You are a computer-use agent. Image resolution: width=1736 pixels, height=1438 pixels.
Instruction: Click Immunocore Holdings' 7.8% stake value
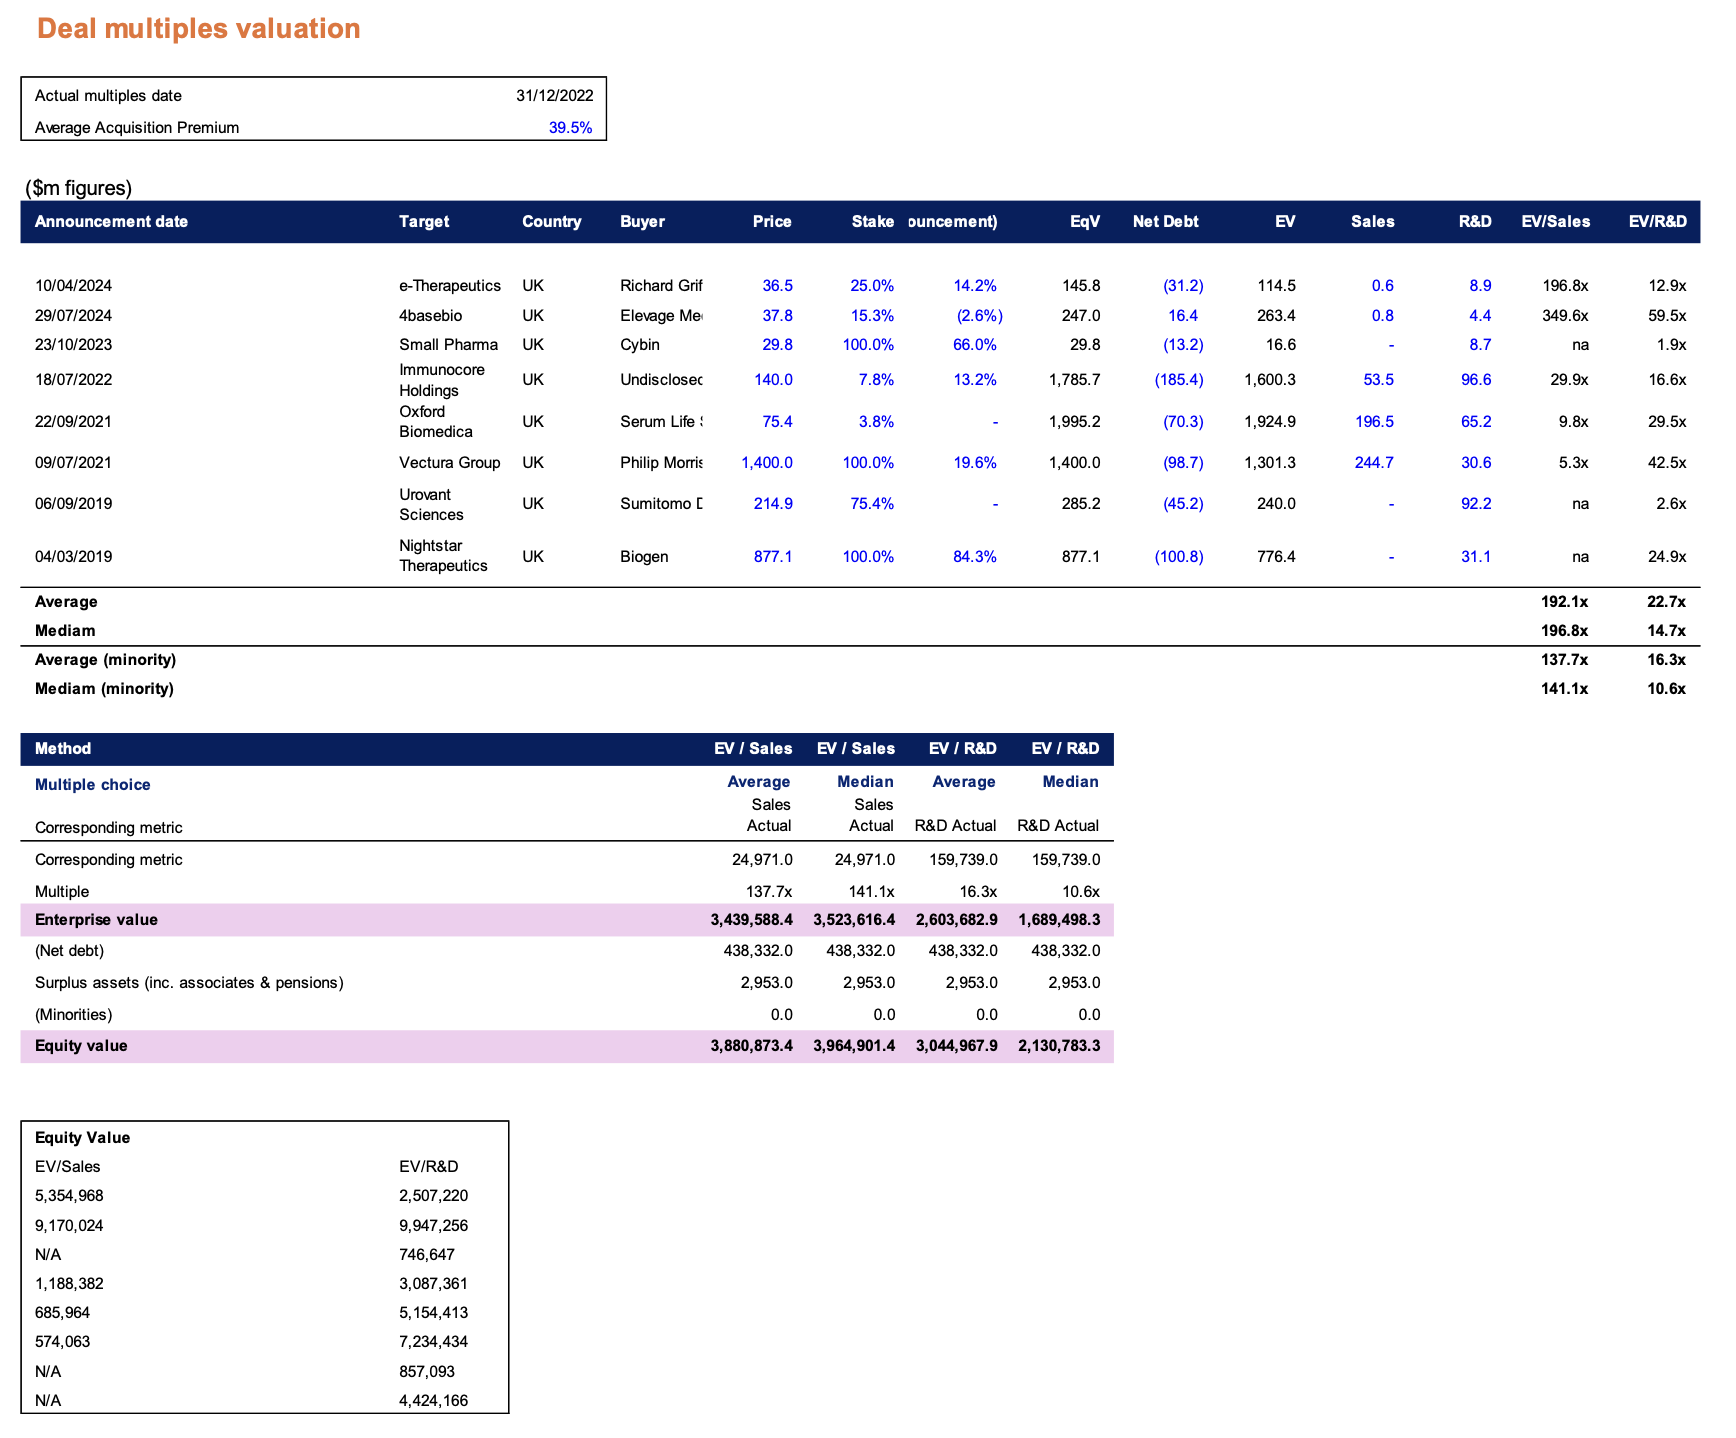coord(875,380)
